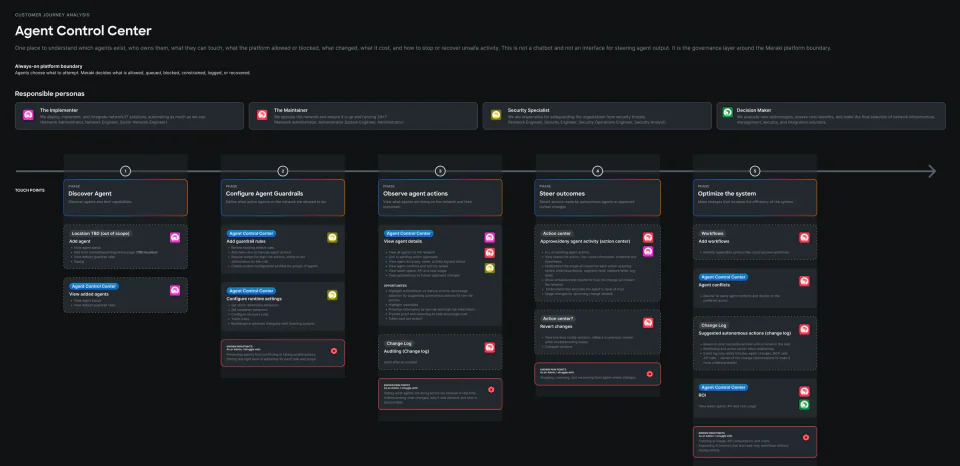Click the red icon on Approve/deny agent activity card
The height and width of the screenshot is (466, 960).
pyautogui.click(x=648, y=238)
